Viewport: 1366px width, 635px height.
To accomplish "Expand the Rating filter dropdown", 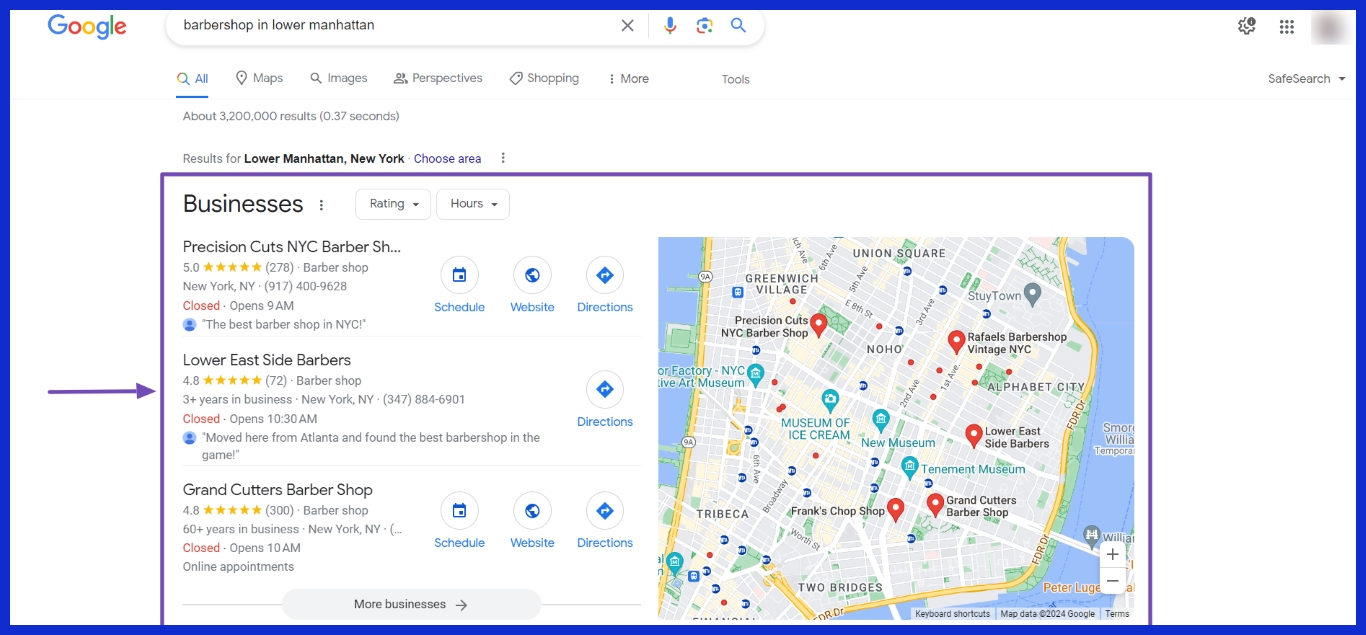I will [x=393, y=204].
